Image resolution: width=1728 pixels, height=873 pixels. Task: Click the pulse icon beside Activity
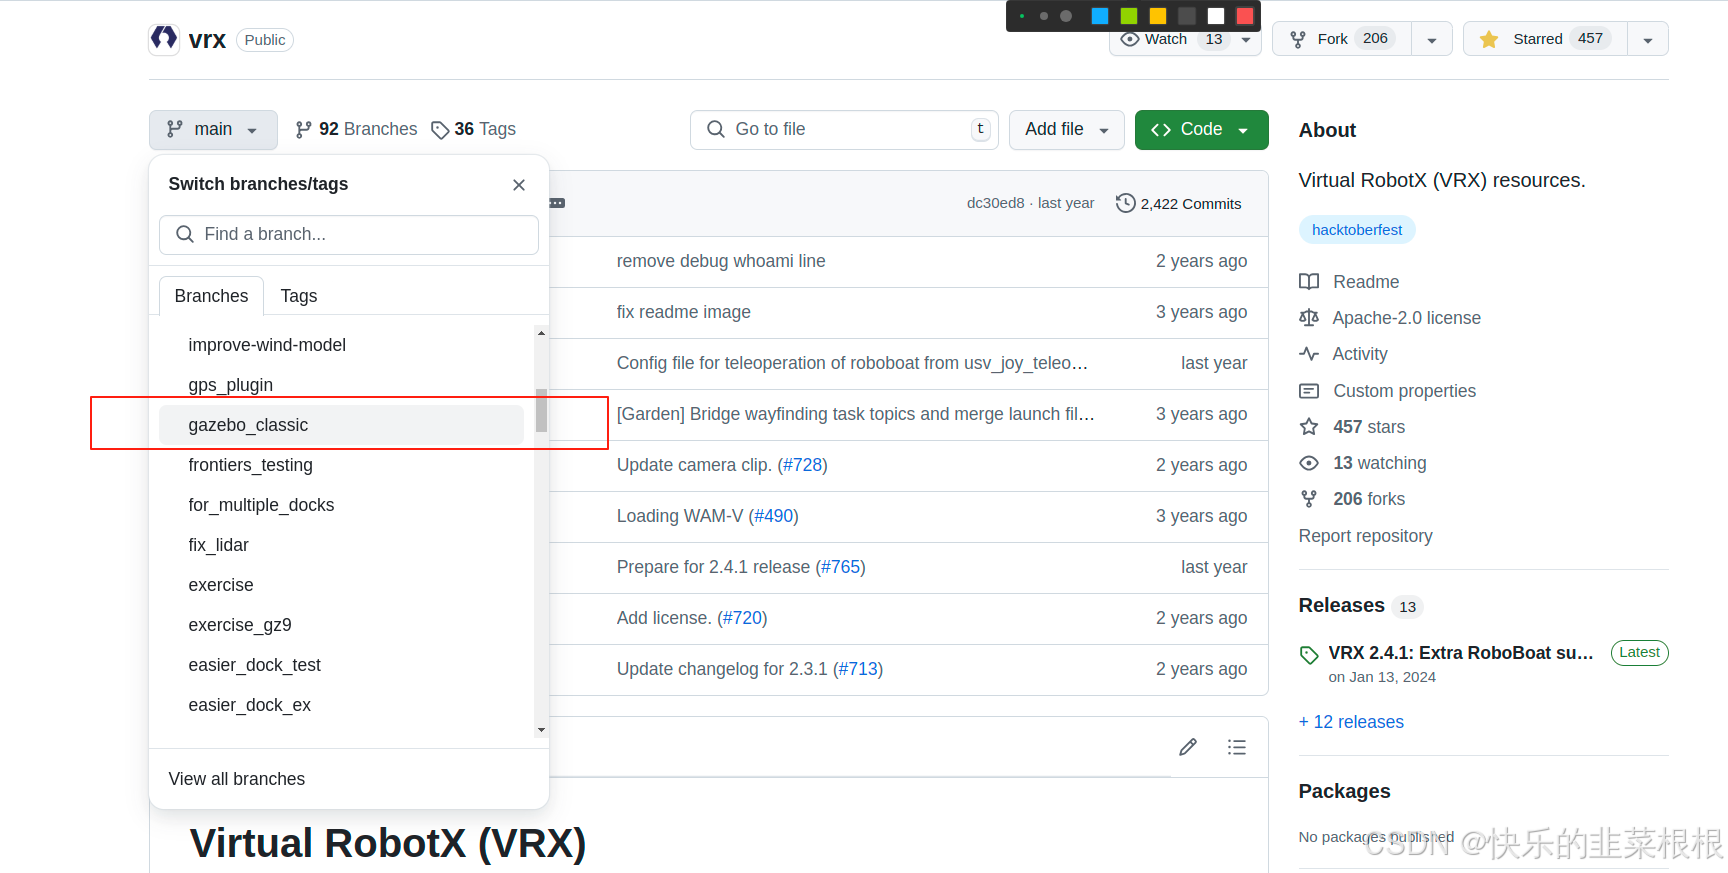click(1309, 354)
